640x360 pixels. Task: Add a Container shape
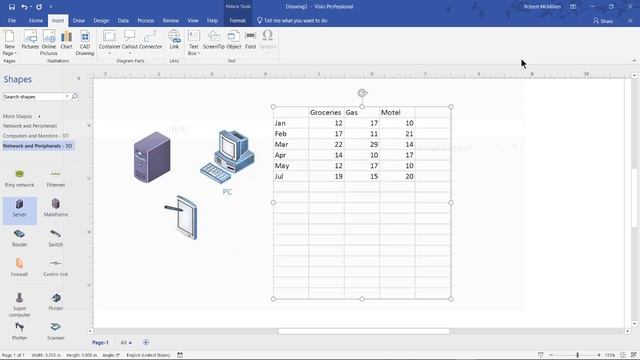tap(109, 42)
